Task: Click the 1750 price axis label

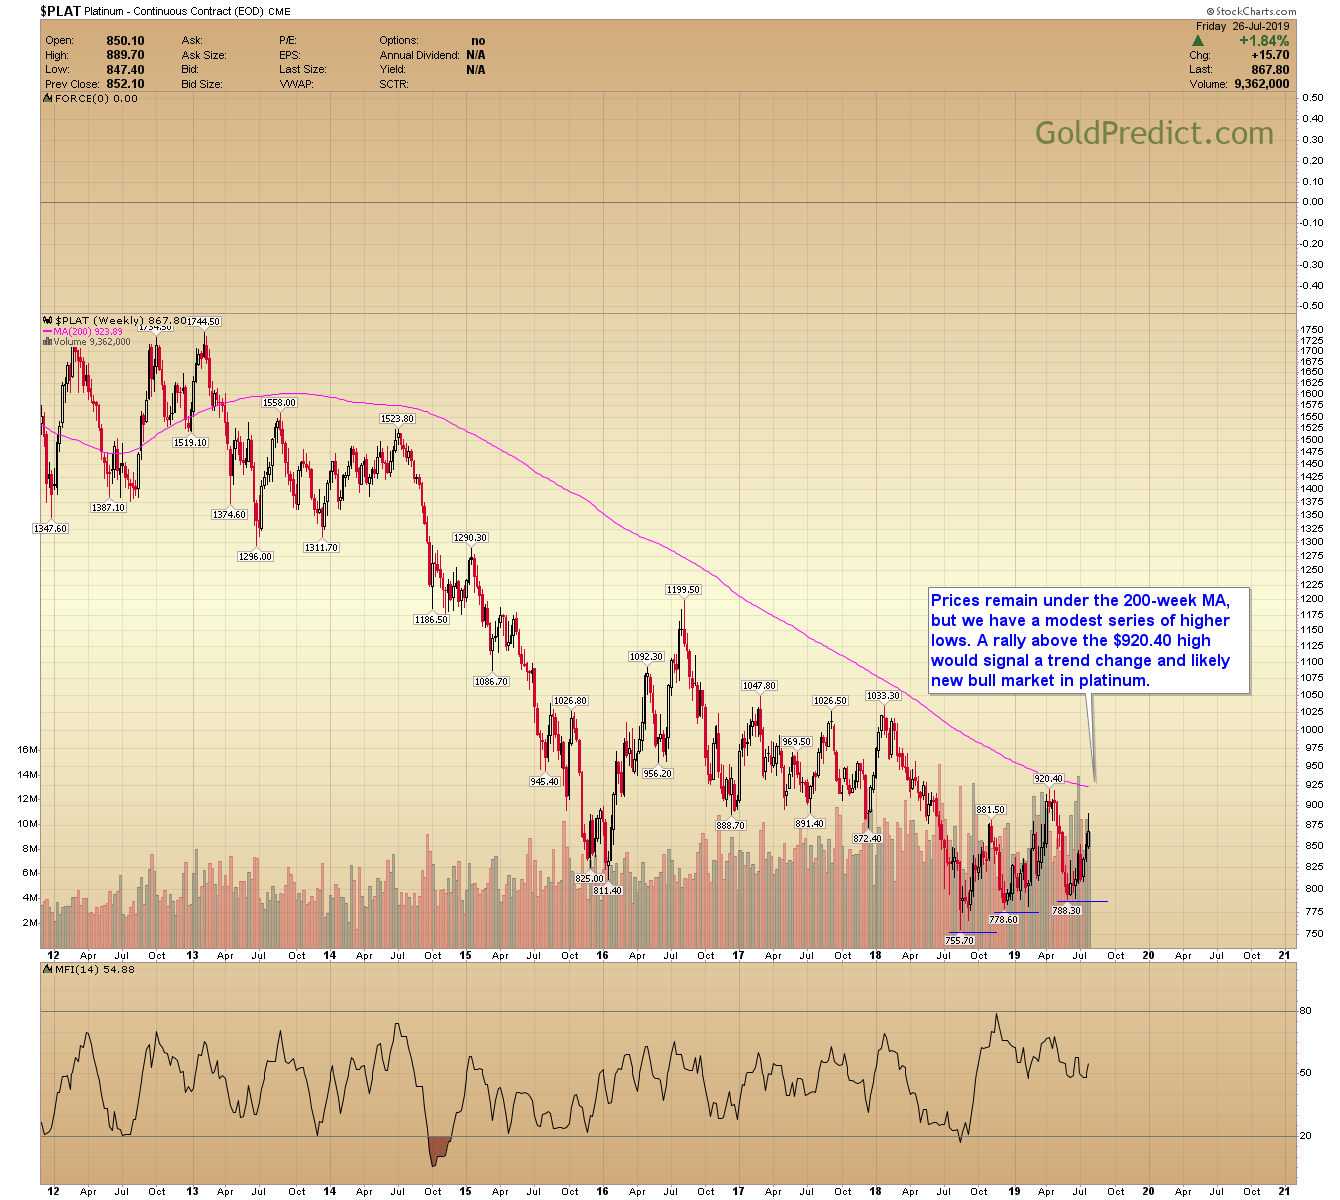Action: point(1312,329)
